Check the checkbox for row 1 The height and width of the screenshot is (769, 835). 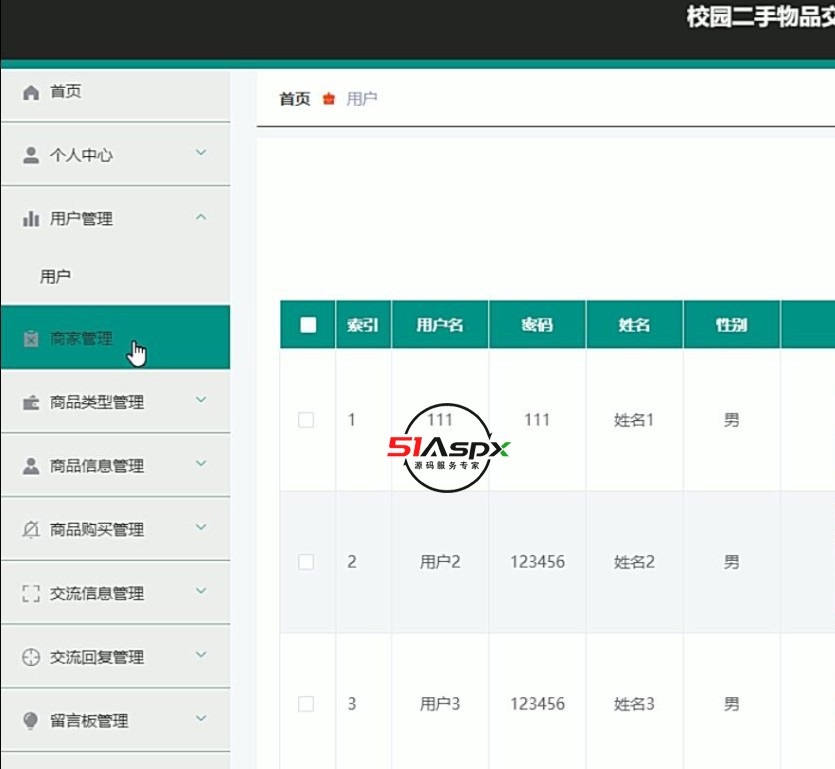point(306,420)
